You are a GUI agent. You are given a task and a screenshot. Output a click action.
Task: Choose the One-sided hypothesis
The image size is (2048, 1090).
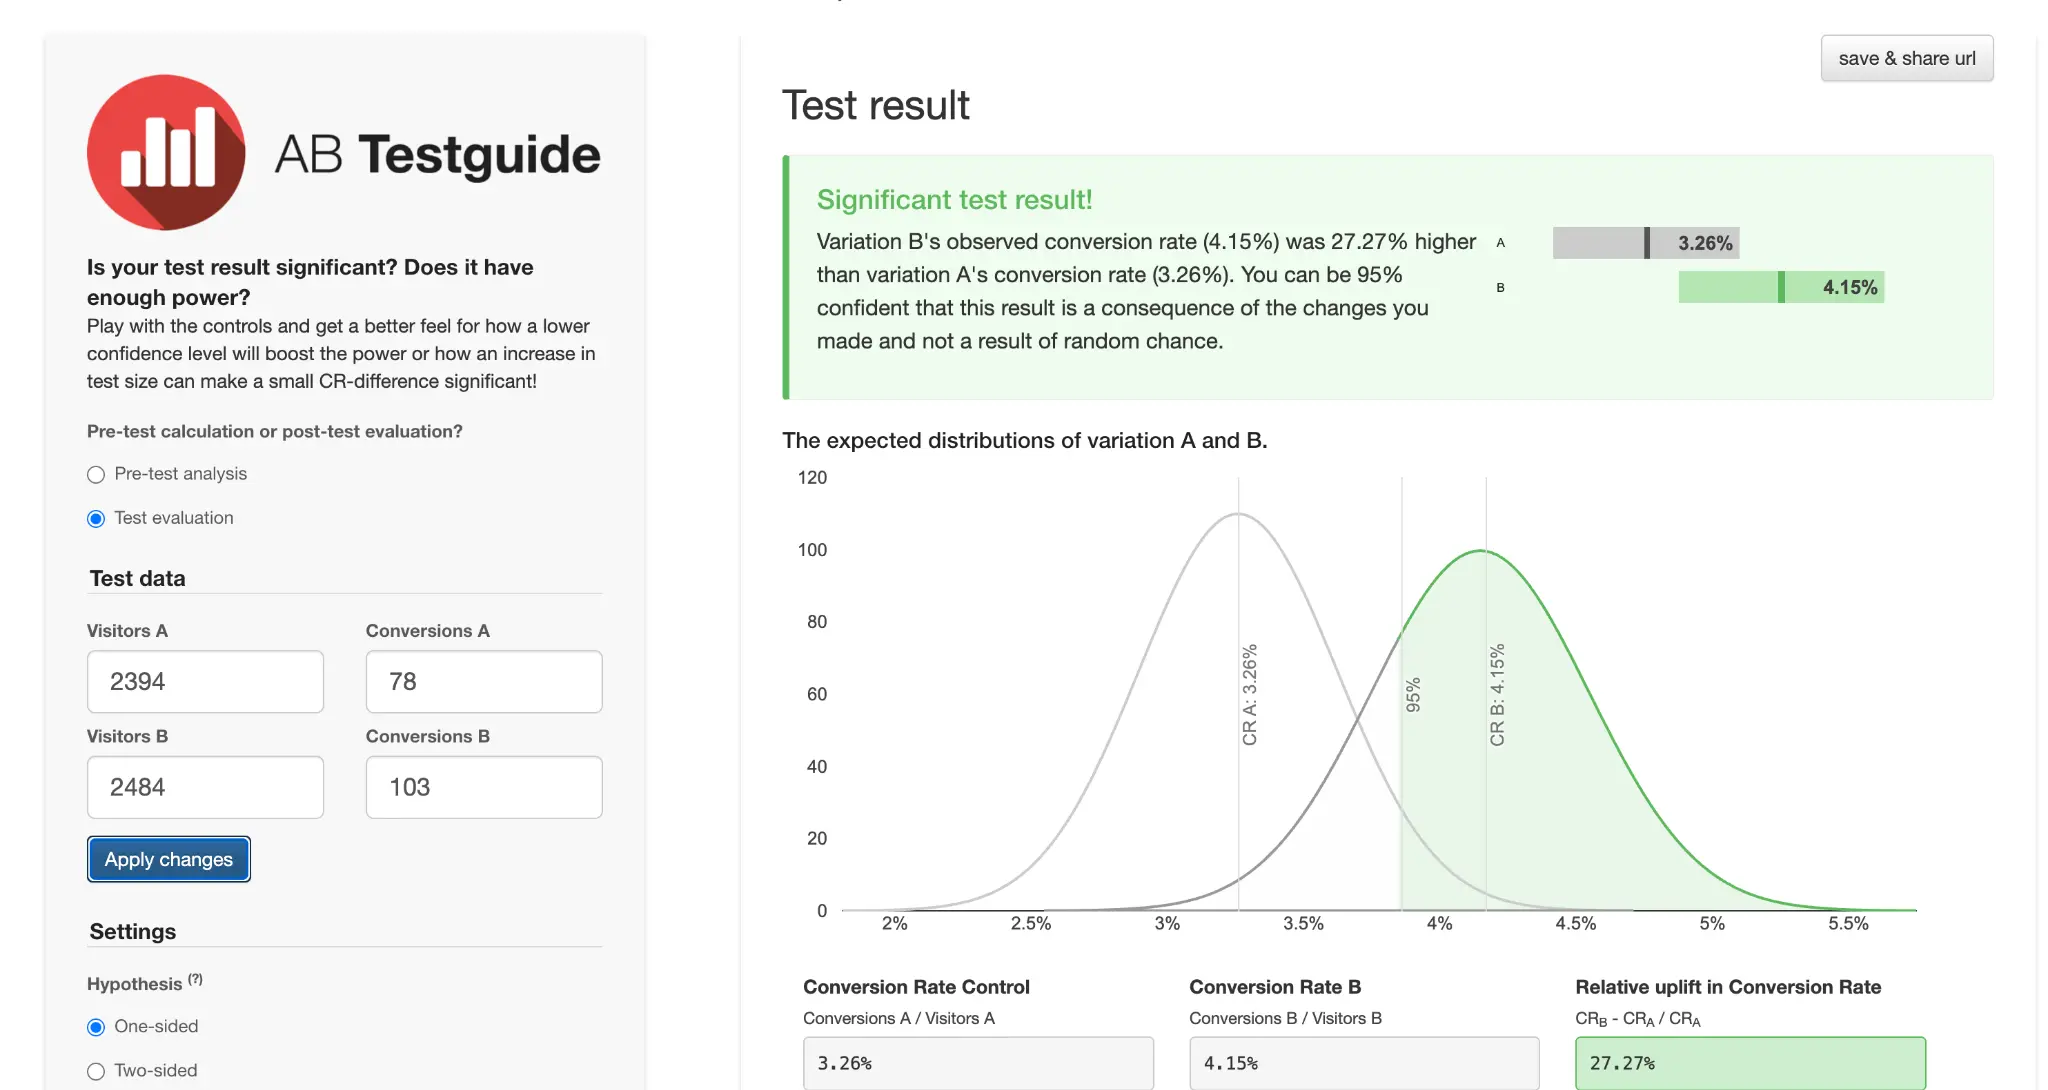point(95,1026)
